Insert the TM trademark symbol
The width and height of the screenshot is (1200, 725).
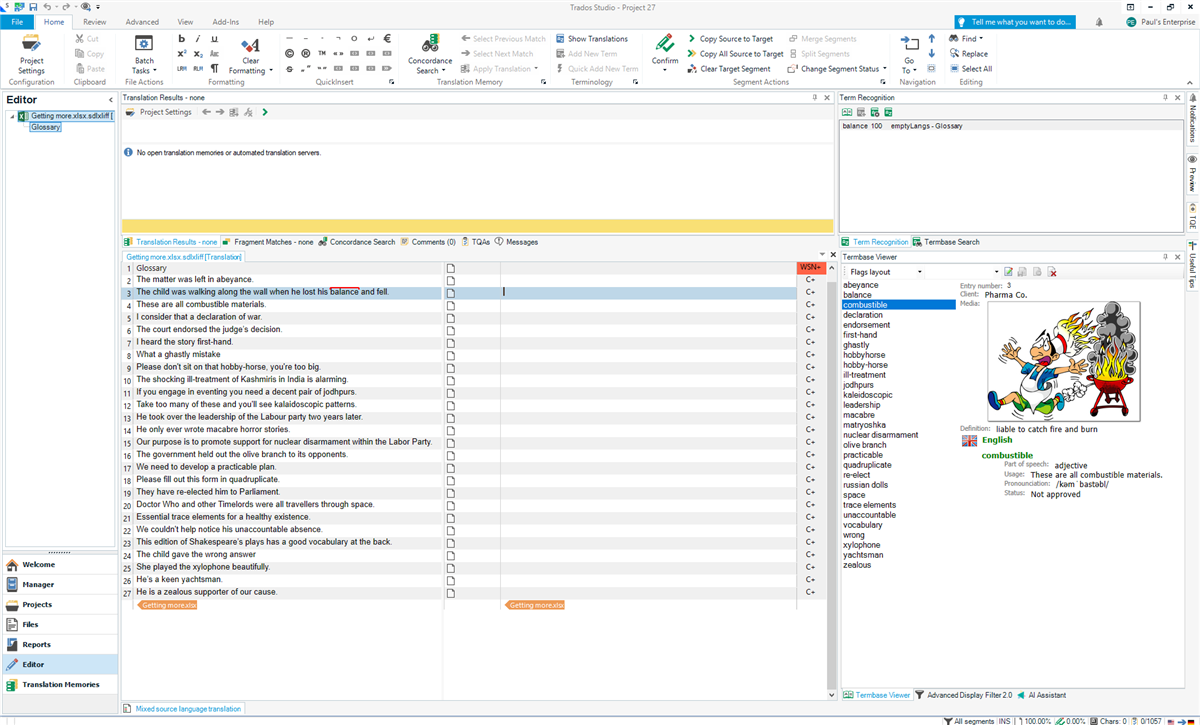point(322,54)
